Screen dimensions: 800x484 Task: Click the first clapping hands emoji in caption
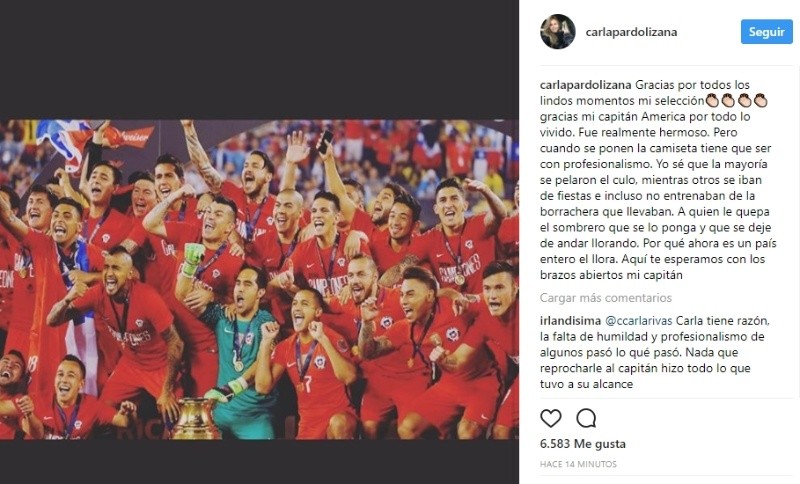[712, 100]
